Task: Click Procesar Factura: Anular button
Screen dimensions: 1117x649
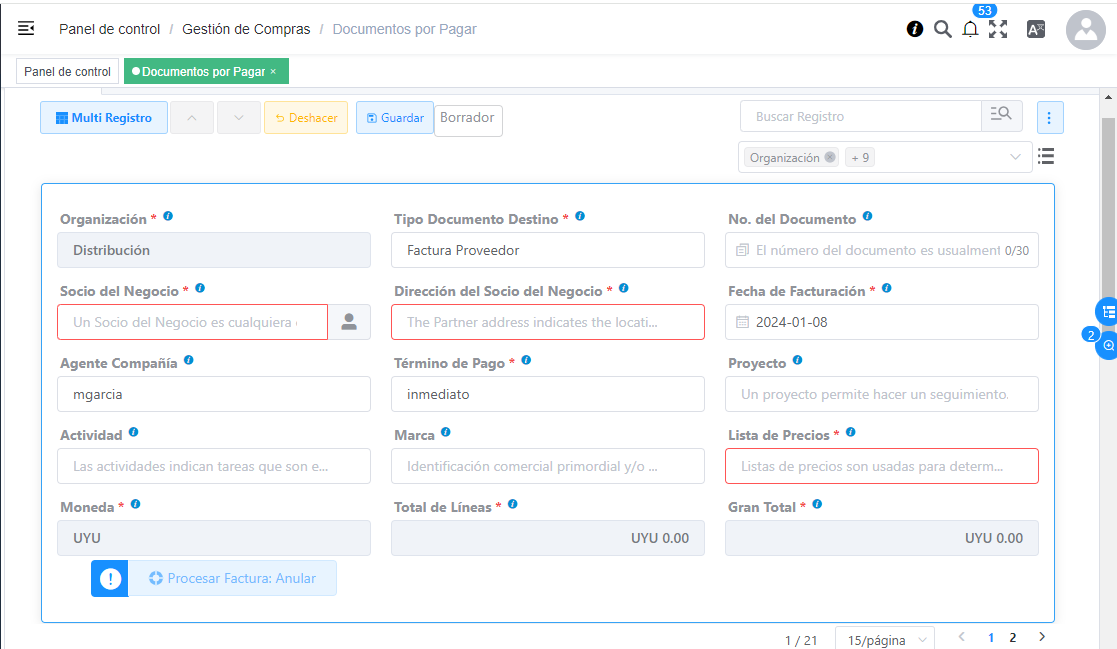Action: (x=232, y=578)
